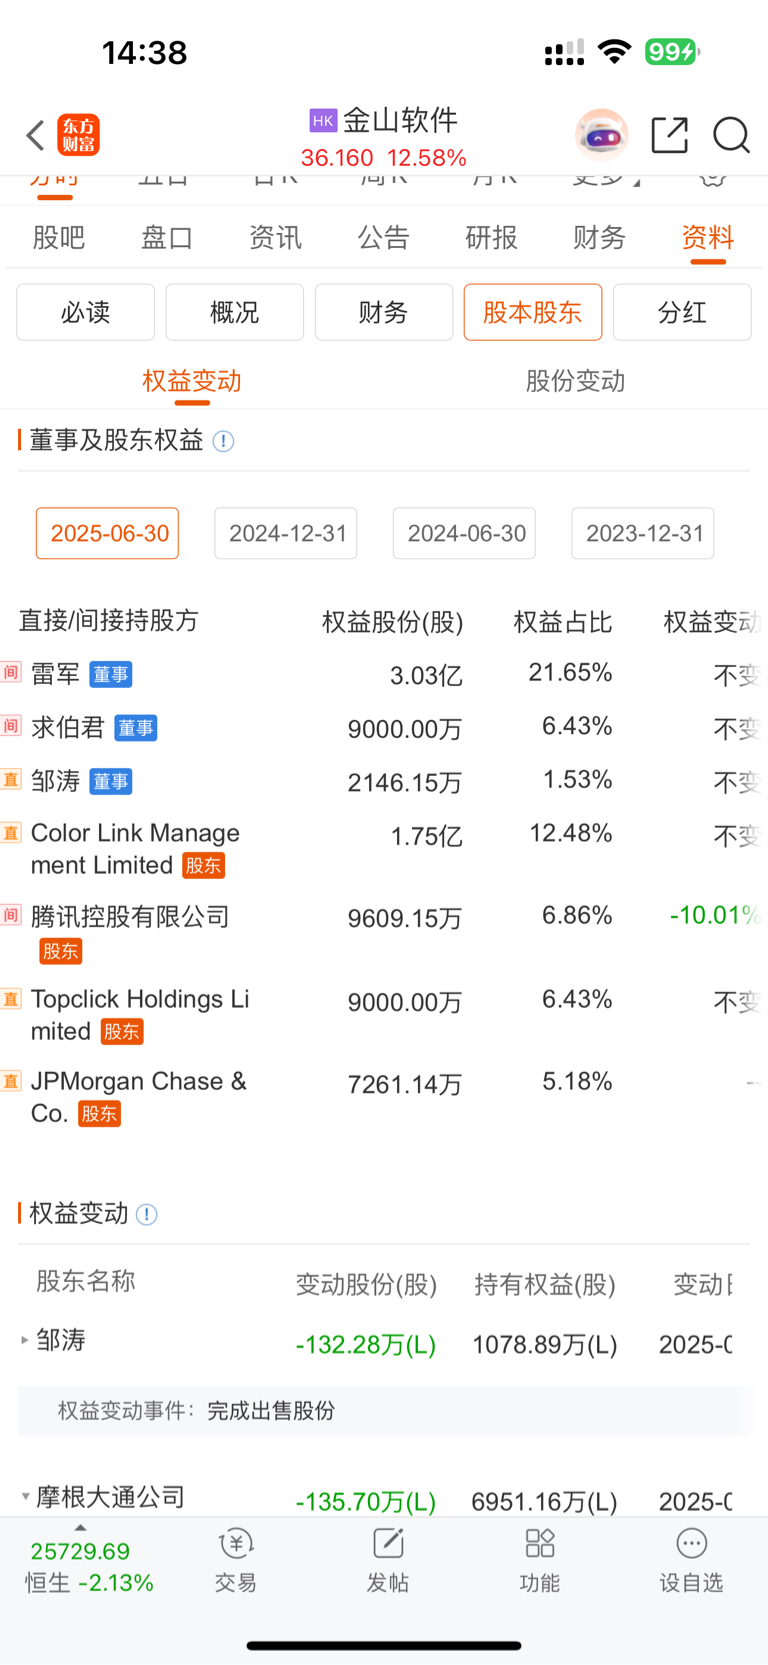
Task: Switch to the 公告 tab
Action: (x=383, y=238)
